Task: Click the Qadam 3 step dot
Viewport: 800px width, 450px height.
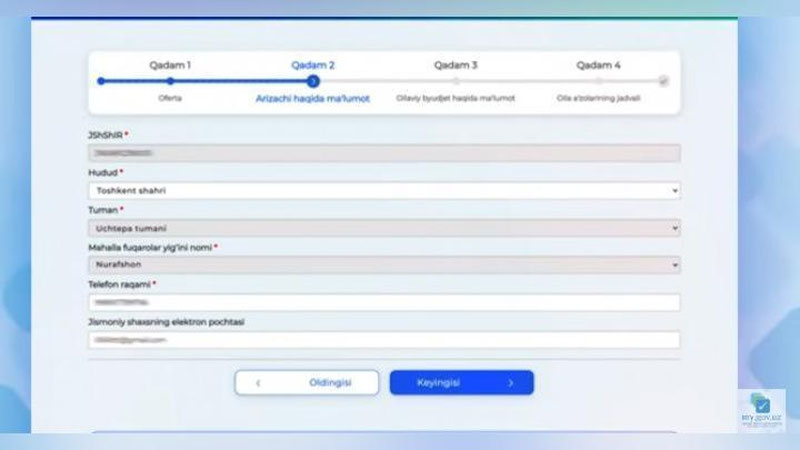Action: coord(455,82)
